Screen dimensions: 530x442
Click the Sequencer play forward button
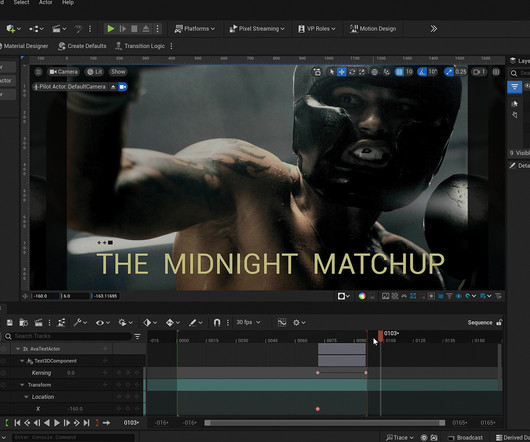click(57, 423)
